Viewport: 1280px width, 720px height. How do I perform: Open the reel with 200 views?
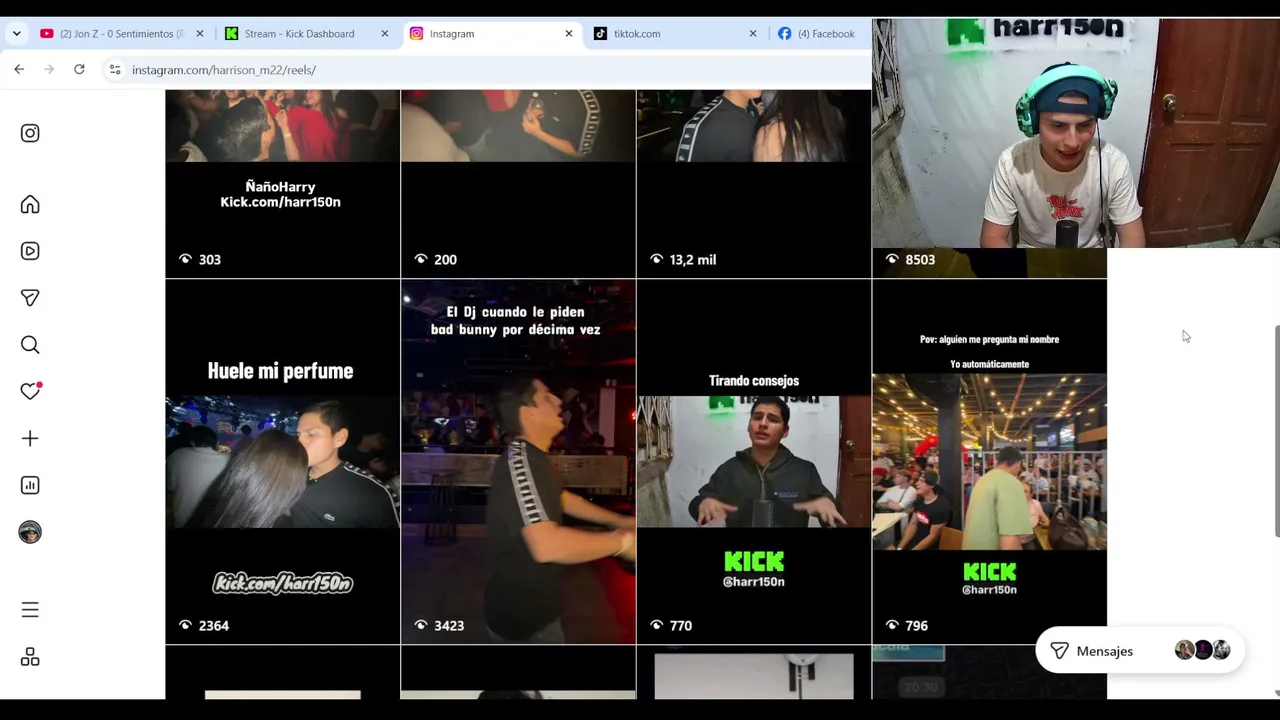518,184
